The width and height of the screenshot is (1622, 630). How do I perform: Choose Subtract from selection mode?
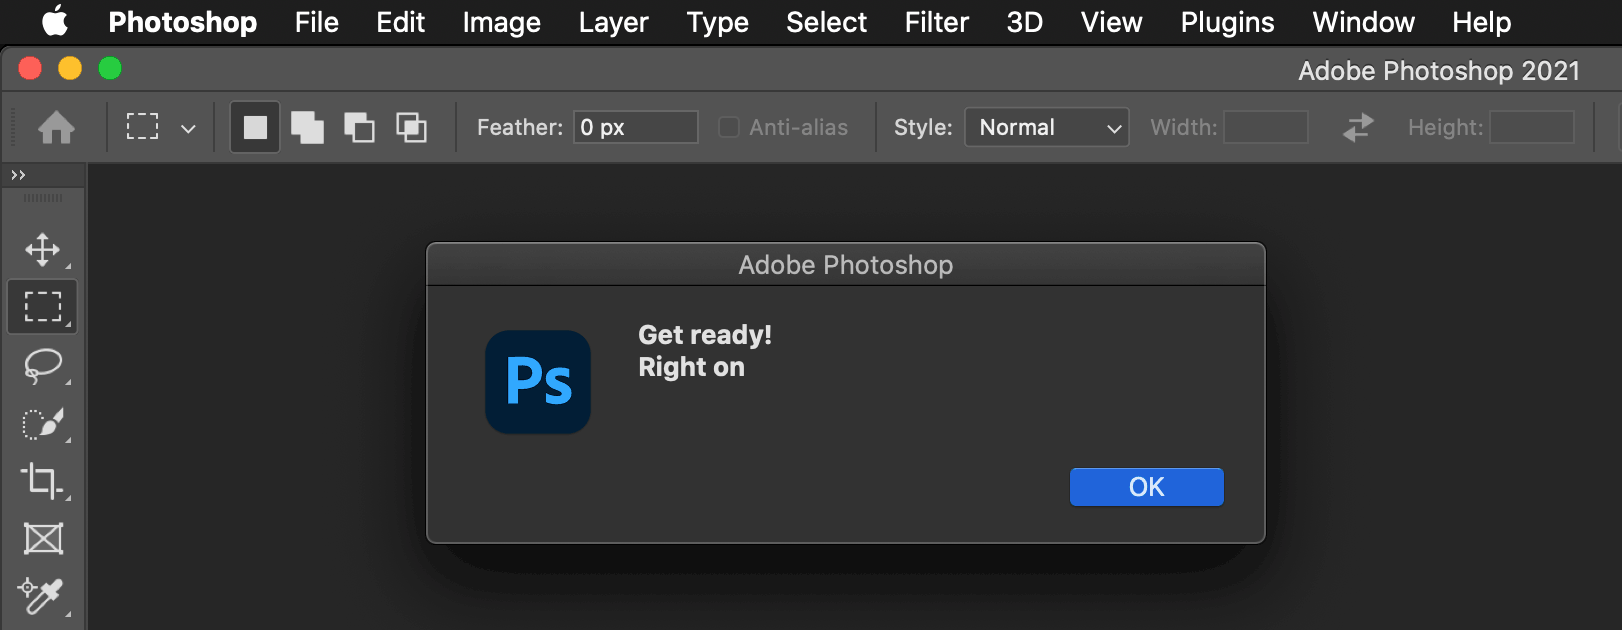pos(359,127)
